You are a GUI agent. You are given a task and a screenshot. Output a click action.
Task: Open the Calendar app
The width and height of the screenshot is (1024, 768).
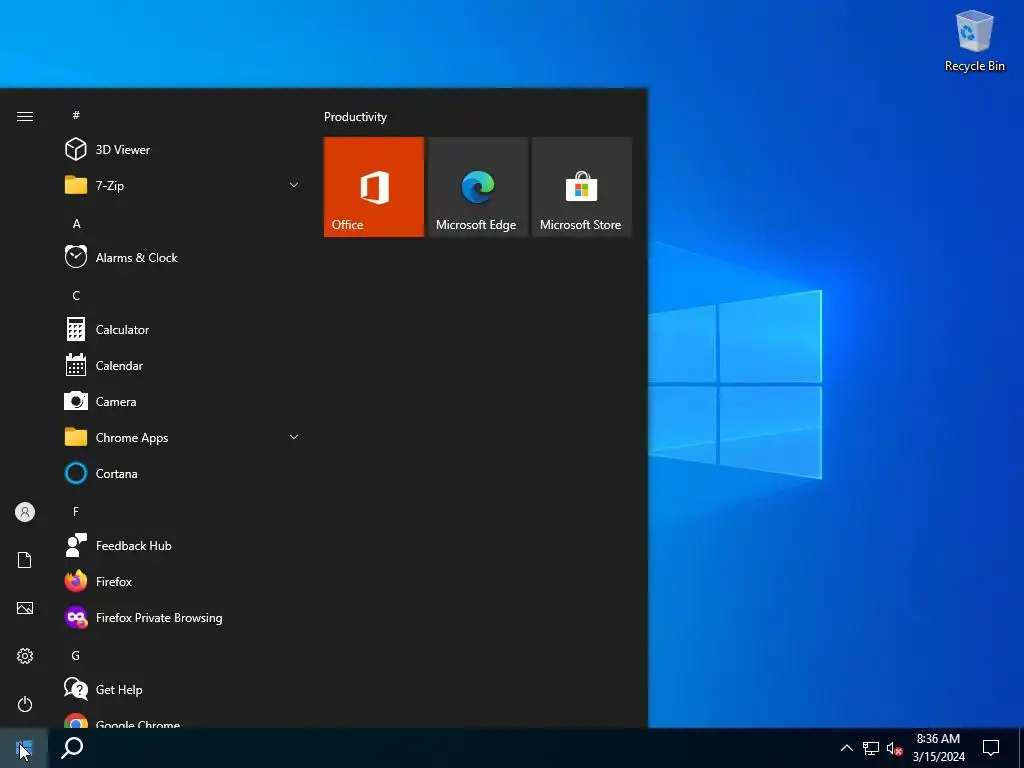(183, 366)
